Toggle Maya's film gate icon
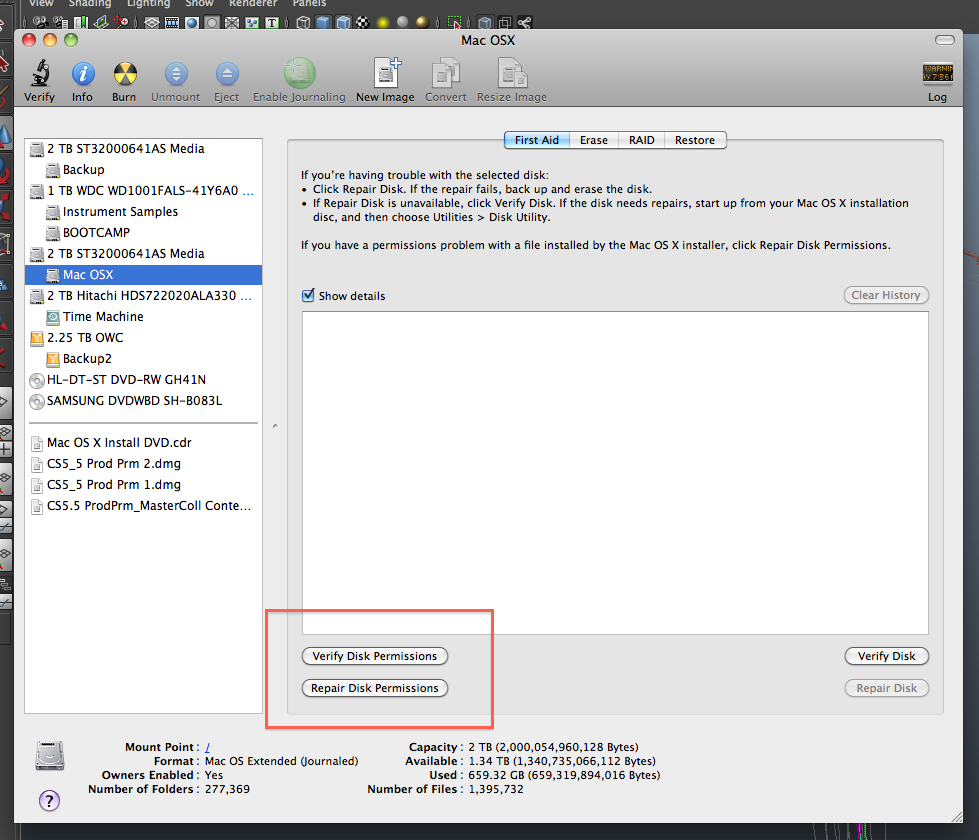The image size is (979, 840). tap(172, 22)
